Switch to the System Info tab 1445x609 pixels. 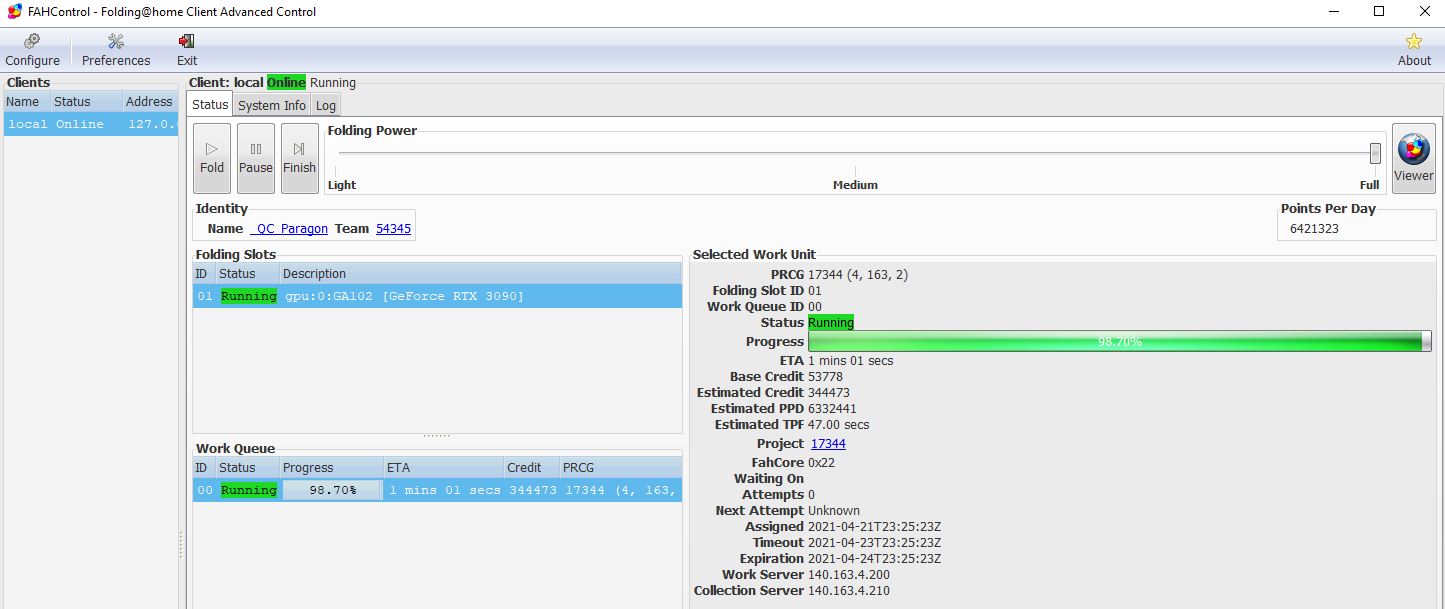[272, 105]
